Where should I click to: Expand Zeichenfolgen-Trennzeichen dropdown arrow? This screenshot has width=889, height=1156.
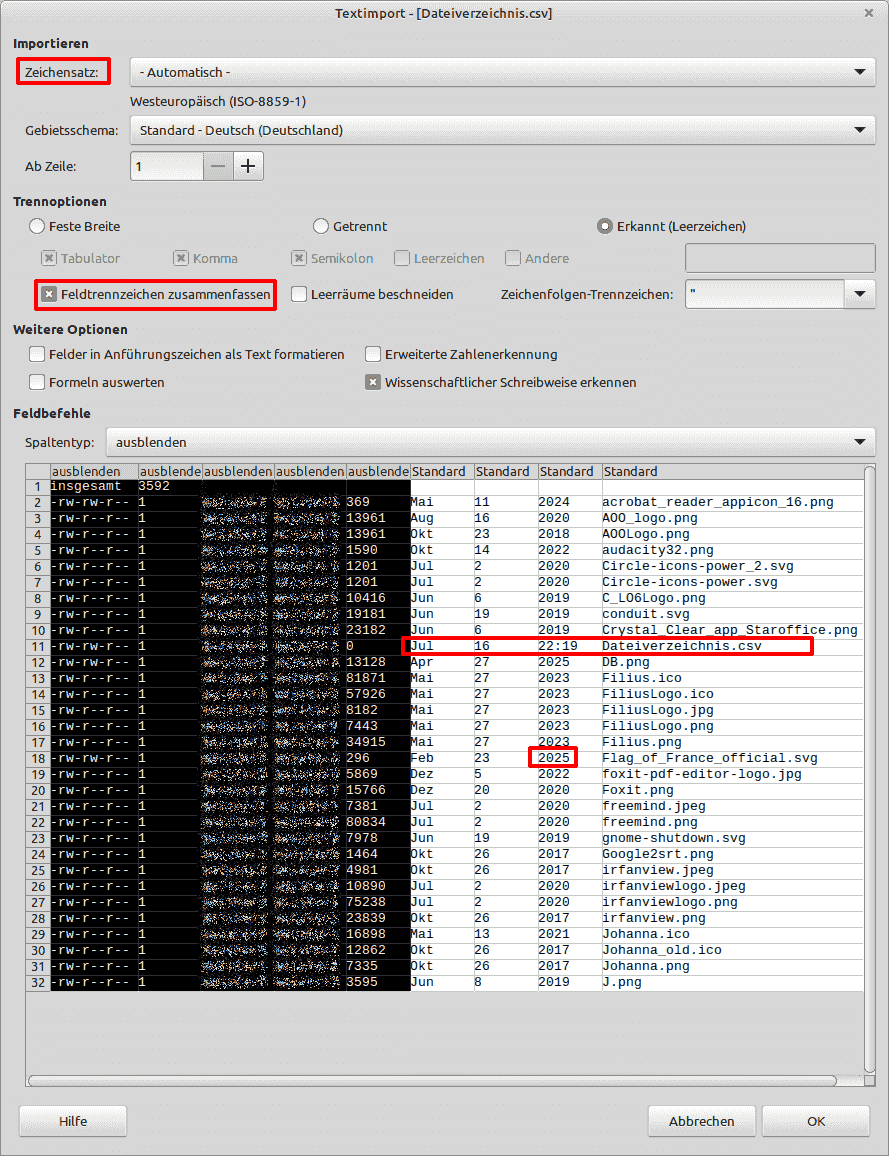tap(859, 295)
